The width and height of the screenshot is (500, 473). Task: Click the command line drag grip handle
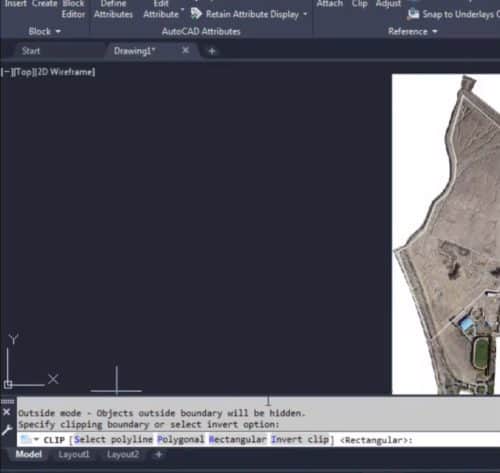7,401
